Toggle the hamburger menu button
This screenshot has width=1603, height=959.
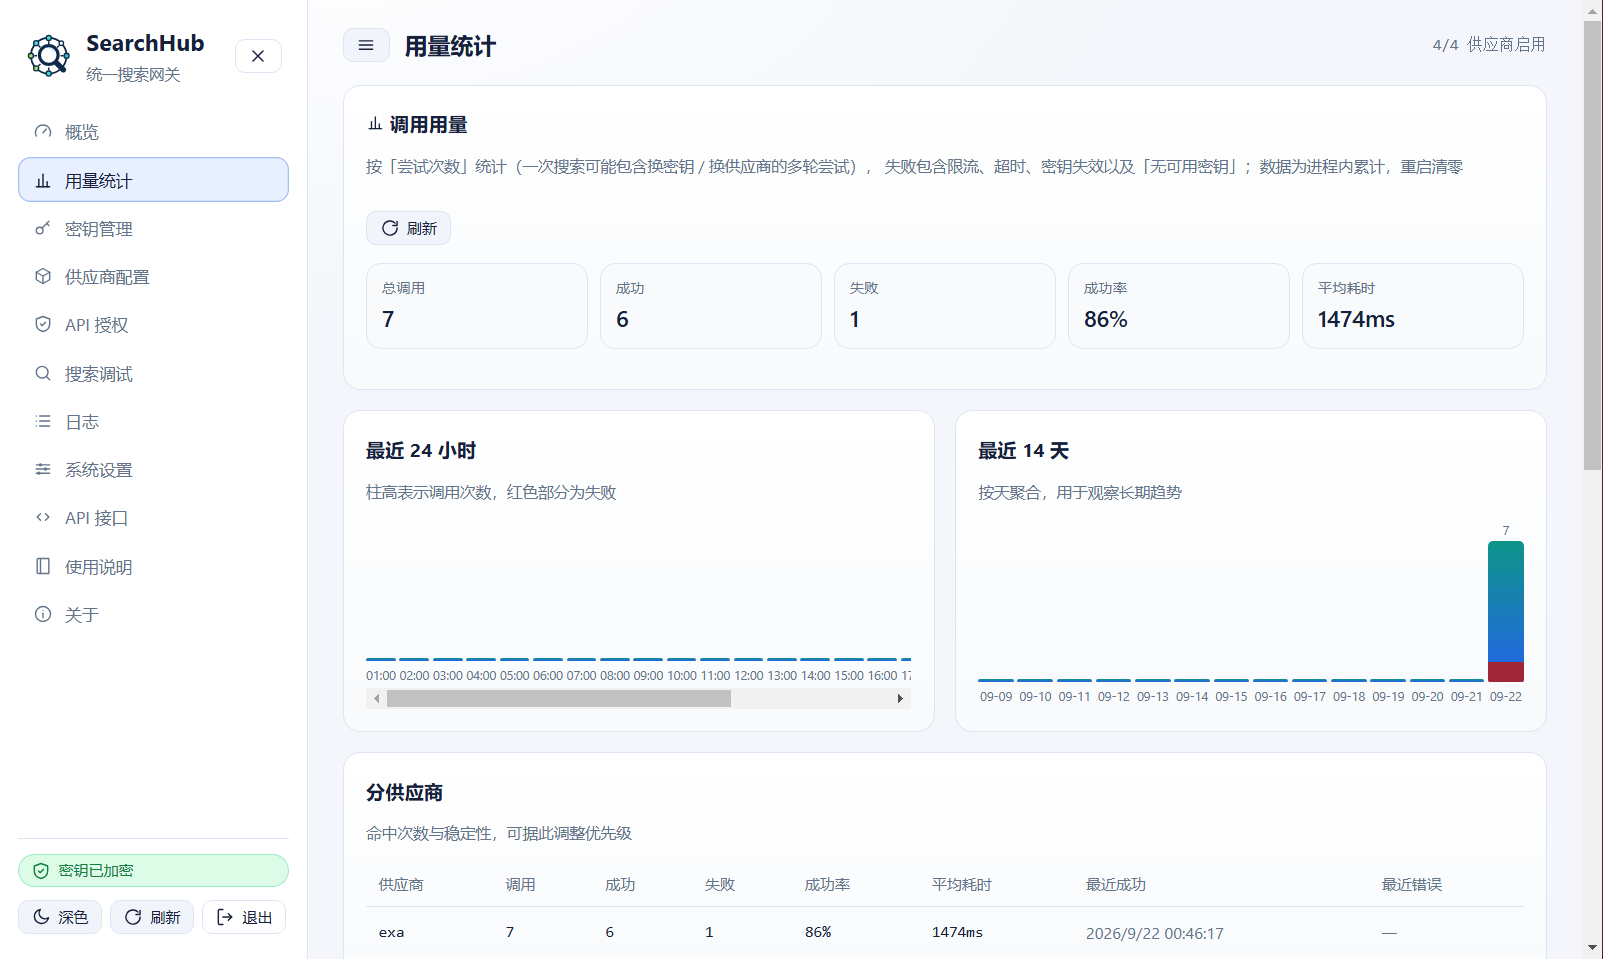click(x=366, y=45)
